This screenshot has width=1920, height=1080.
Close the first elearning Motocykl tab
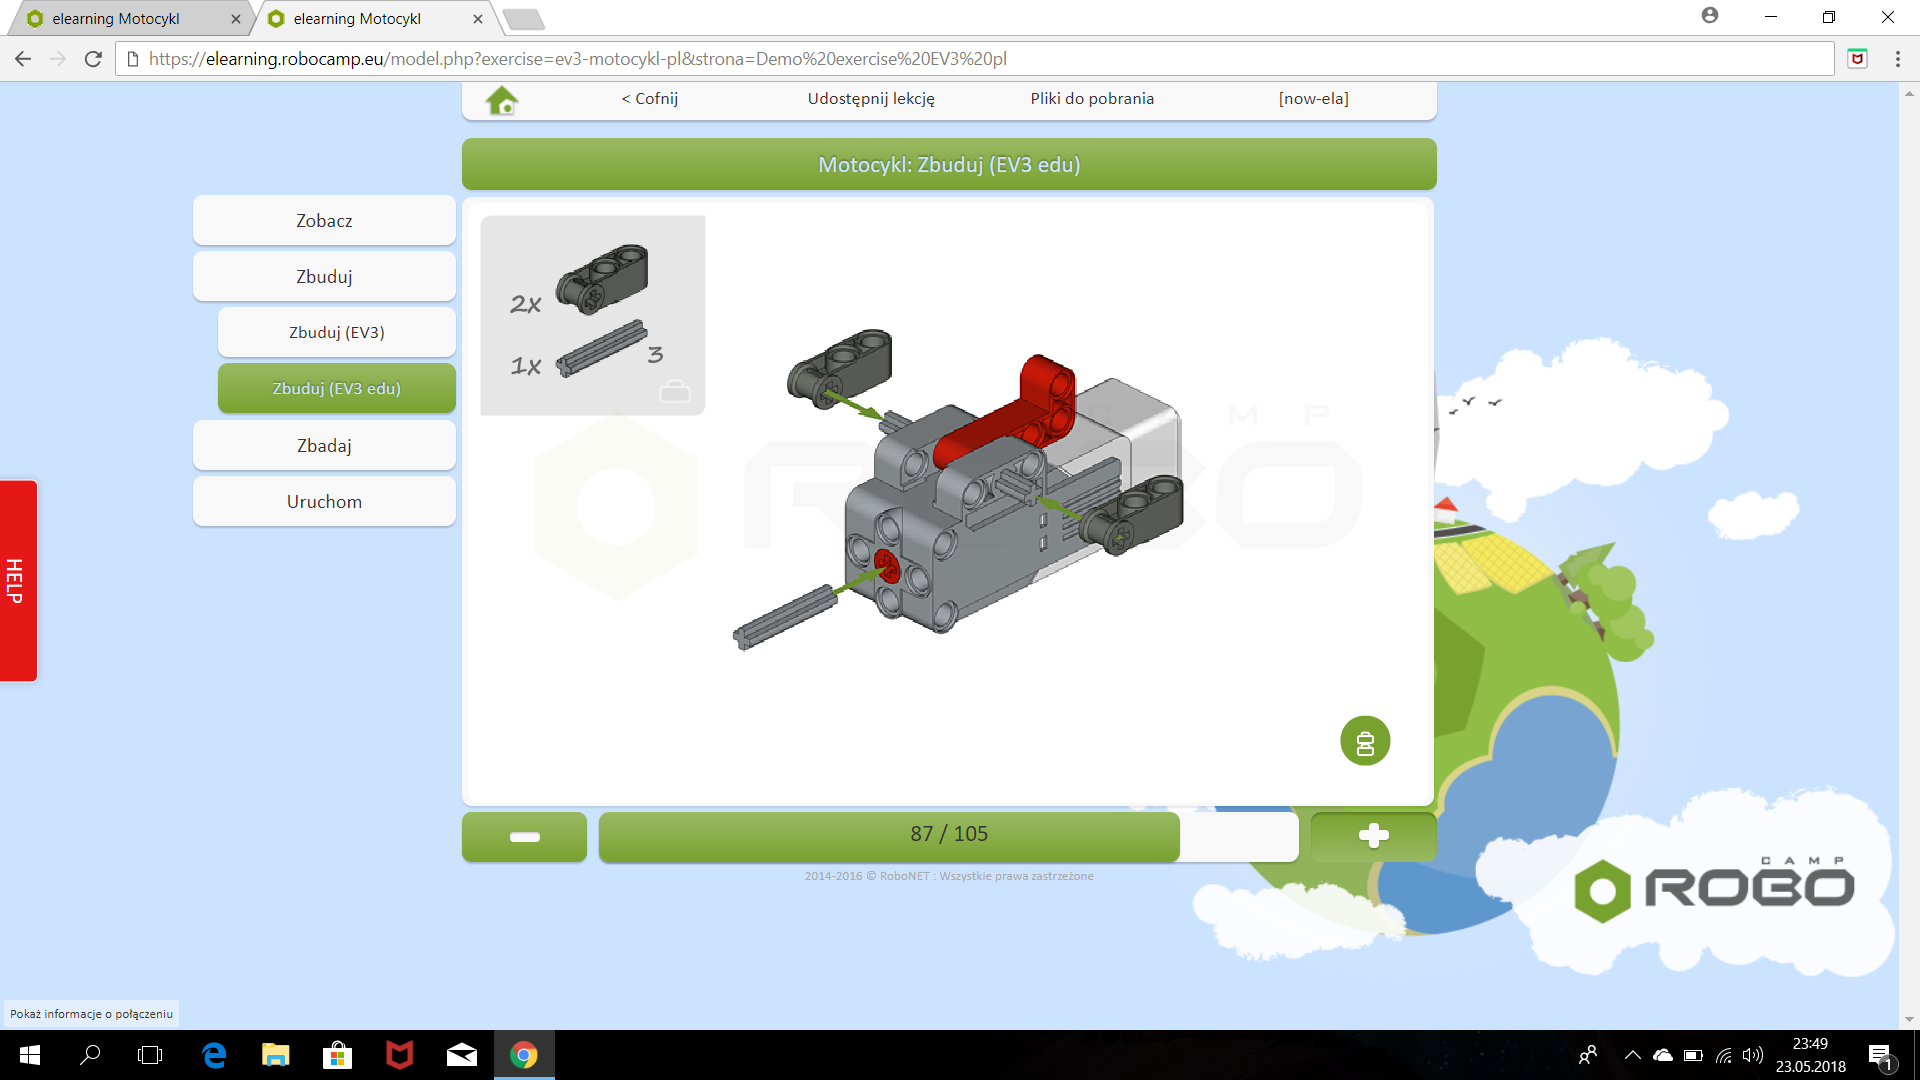(x=236, y=19)
